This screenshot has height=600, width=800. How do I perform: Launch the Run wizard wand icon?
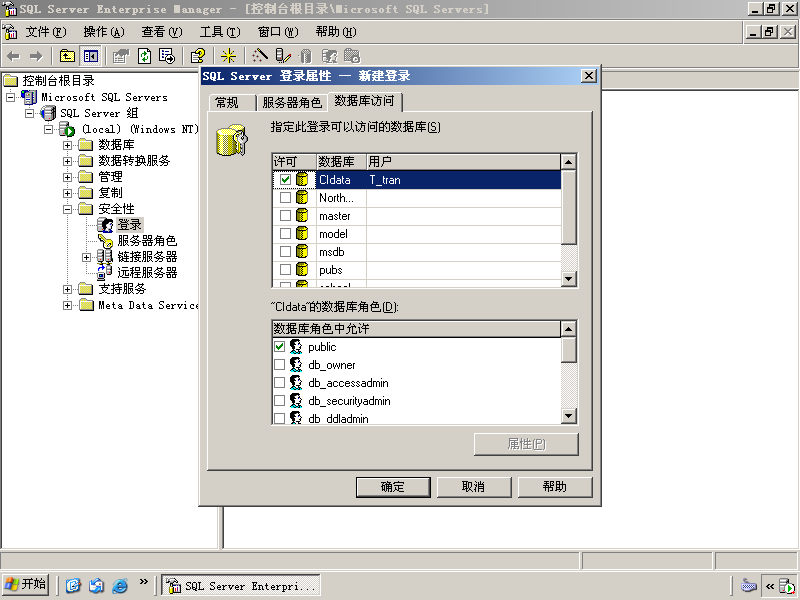[x=260, y=56]
